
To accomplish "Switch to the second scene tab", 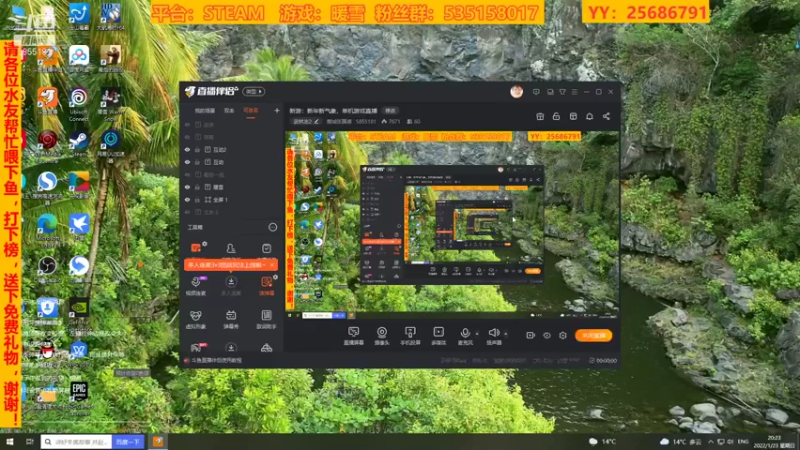I will tap(229, 111).
